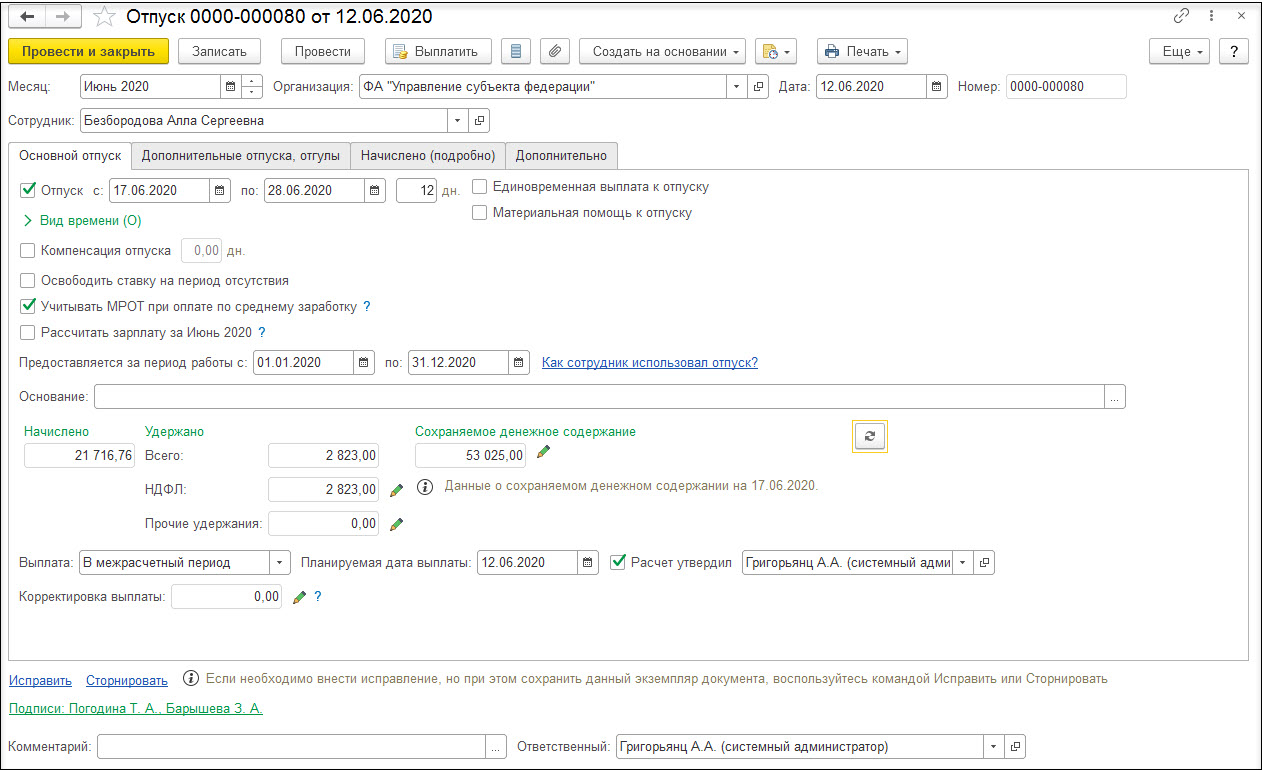Open the three-dots window menu
This screenshot has height=770, width=1262.
click(x=1212, y=16)
